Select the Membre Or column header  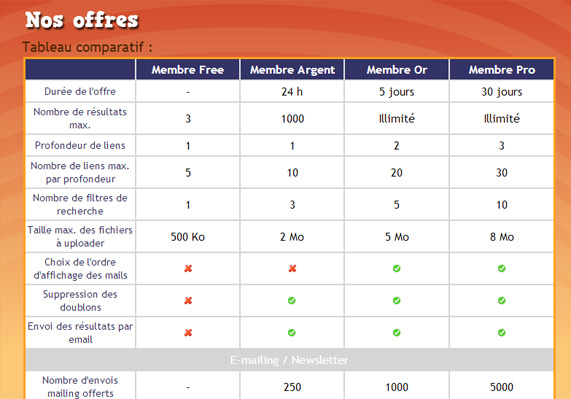pos(397,70)
